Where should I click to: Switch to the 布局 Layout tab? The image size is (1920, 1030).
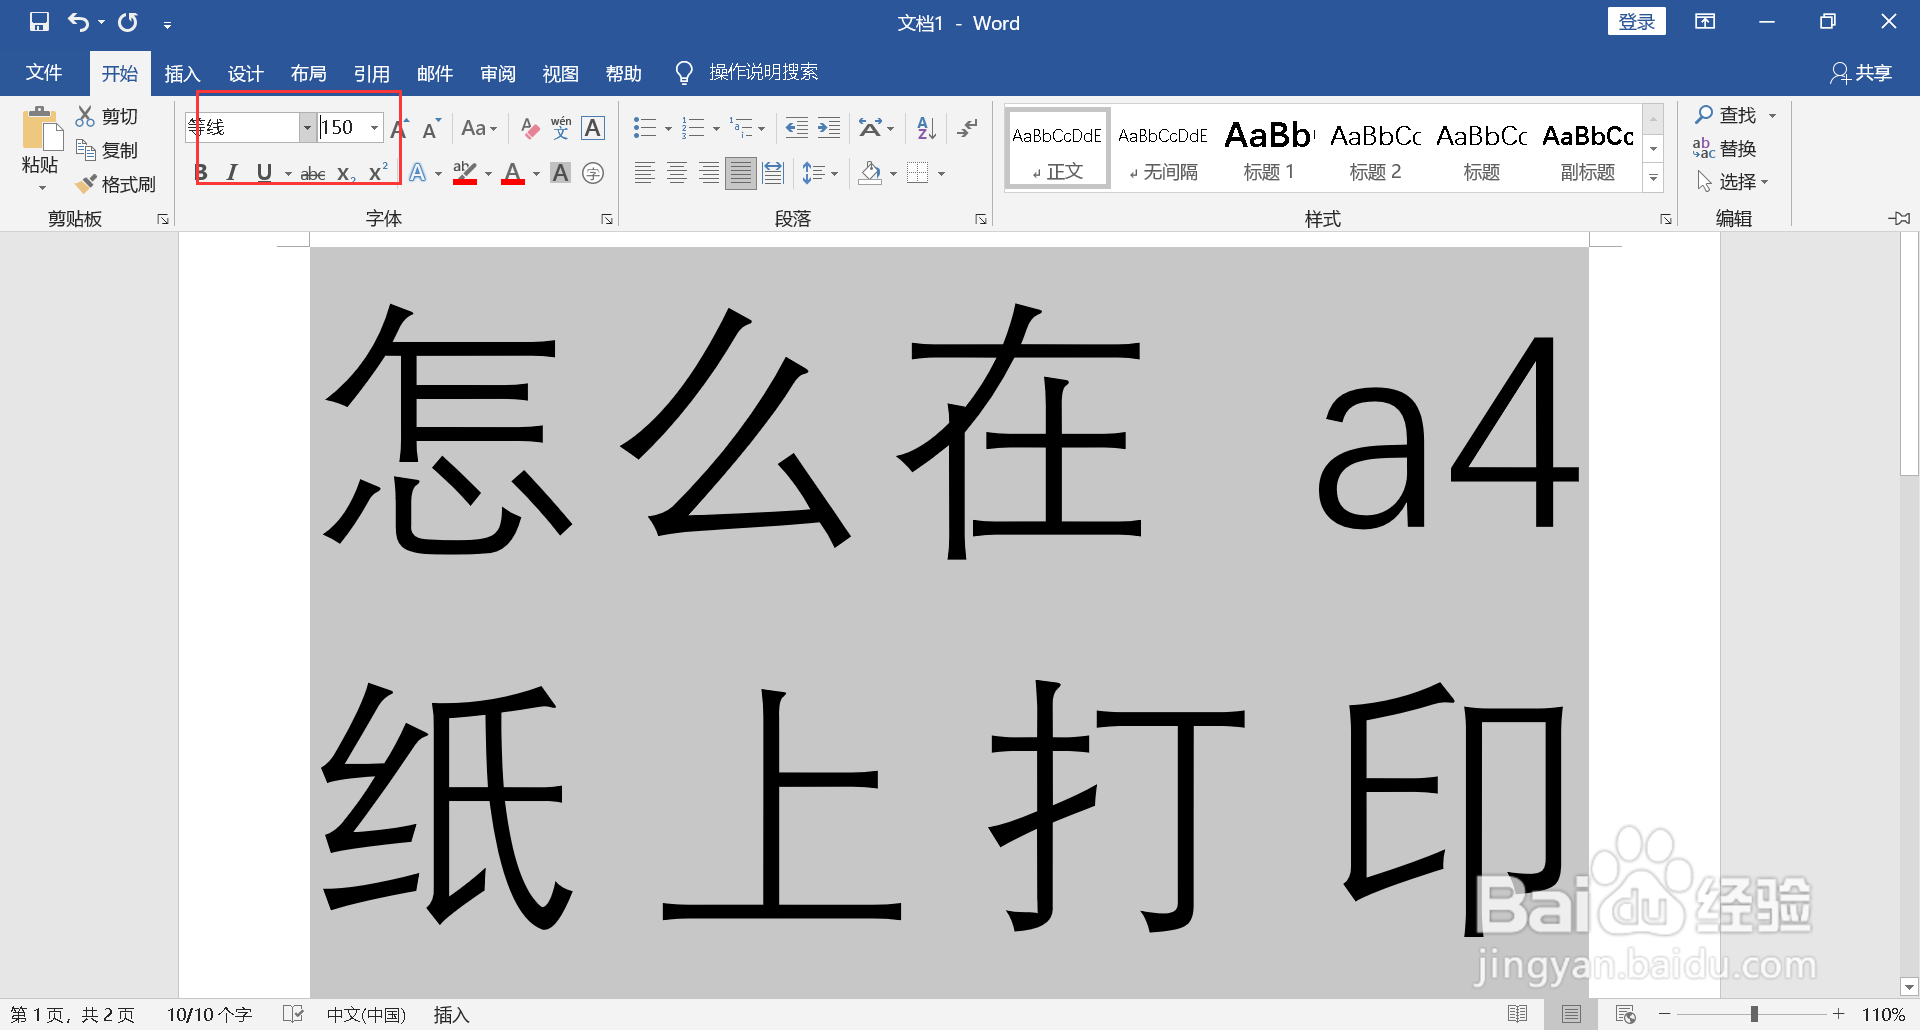(308, 73)
